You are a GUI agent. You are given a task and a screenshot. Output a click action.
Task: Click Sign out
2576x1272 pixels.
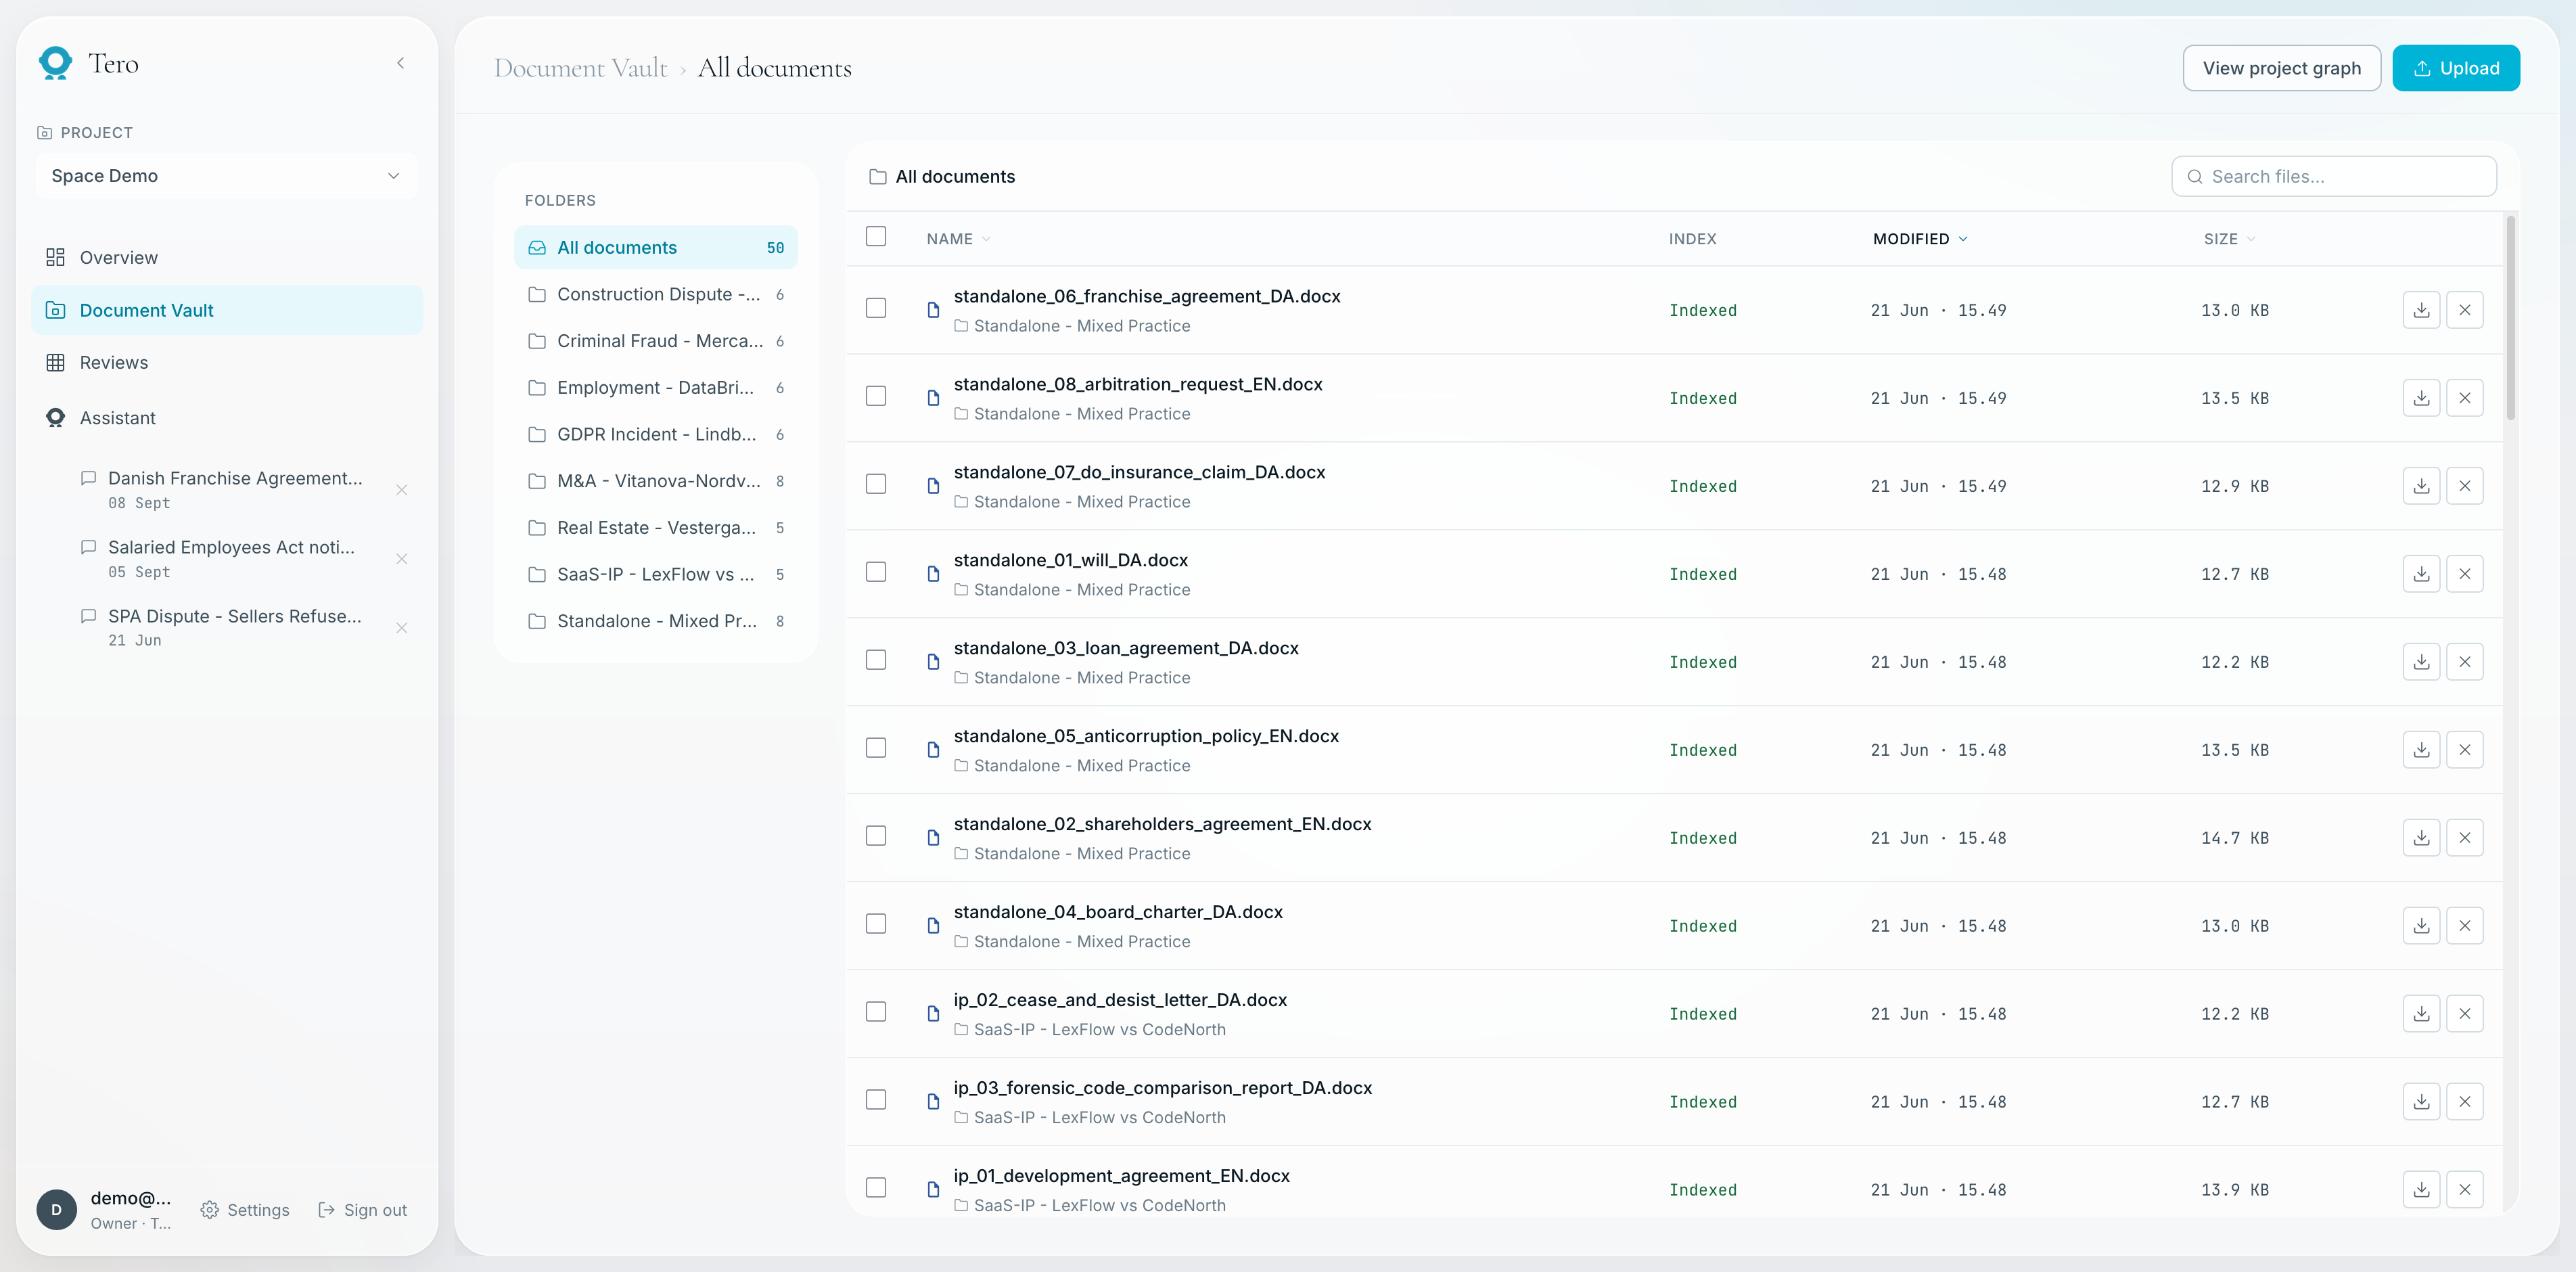pyautogui.click(x=362, y=1210)
